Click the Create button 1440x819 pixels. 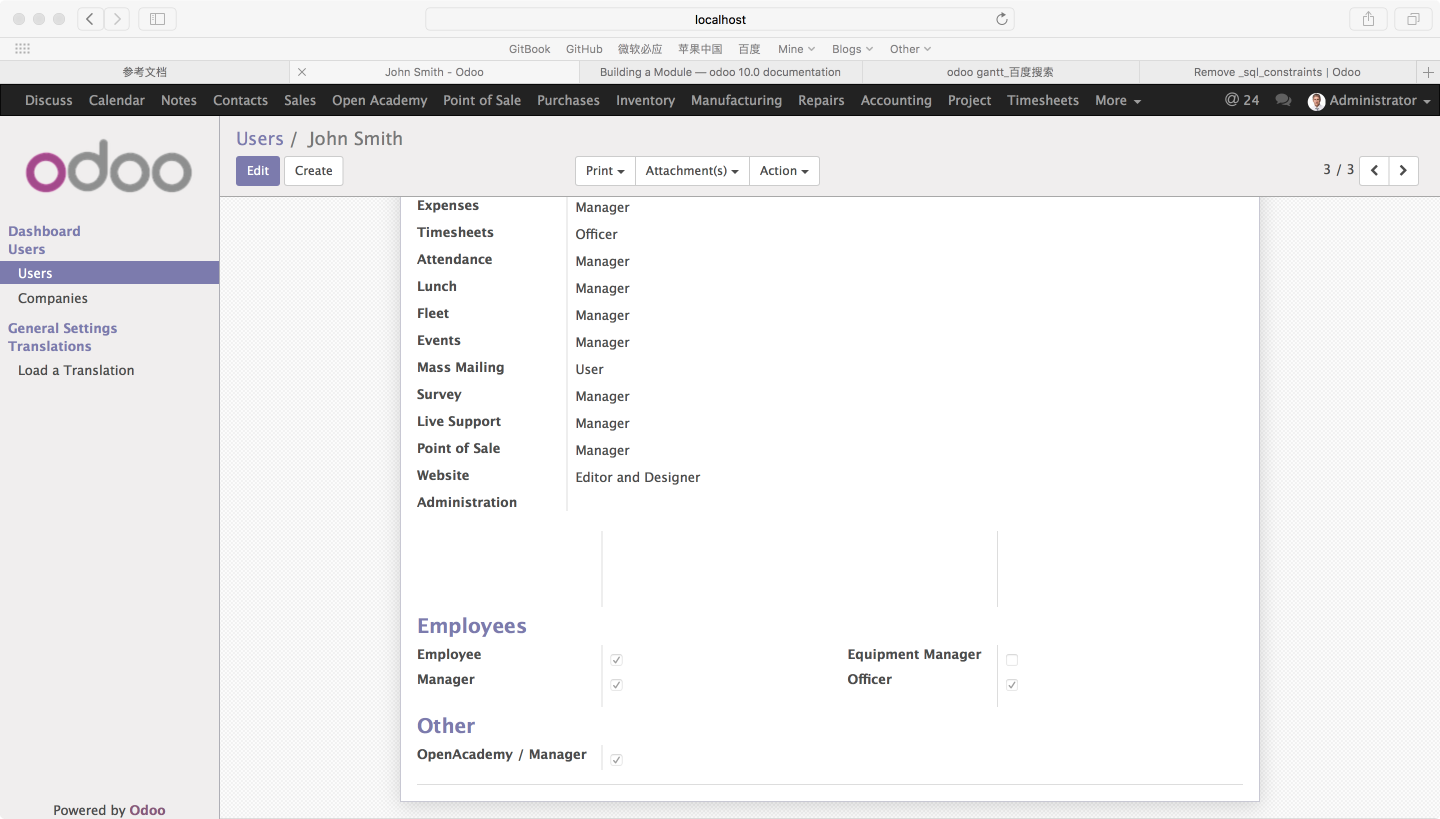coord(314,171)
